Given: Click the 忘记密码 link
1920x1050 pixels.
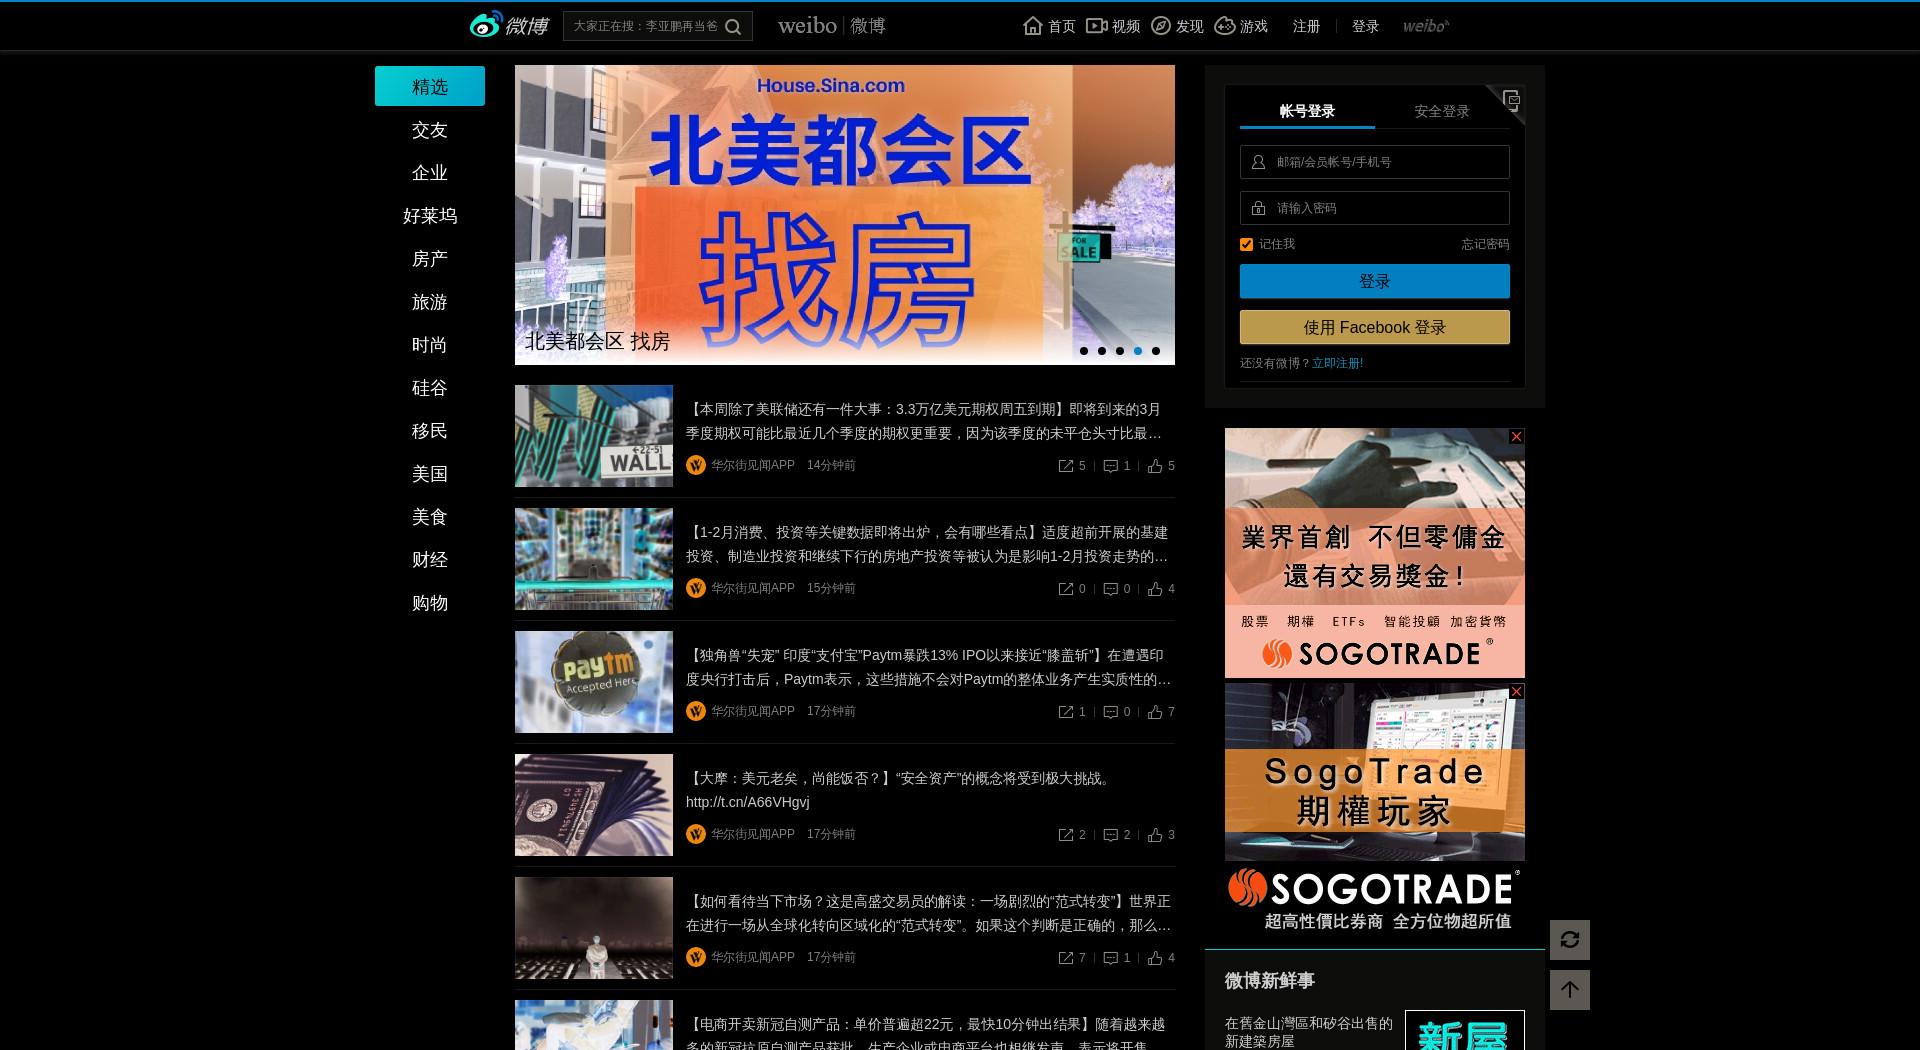Looking at the screenshot, I should pos(1485,244).
